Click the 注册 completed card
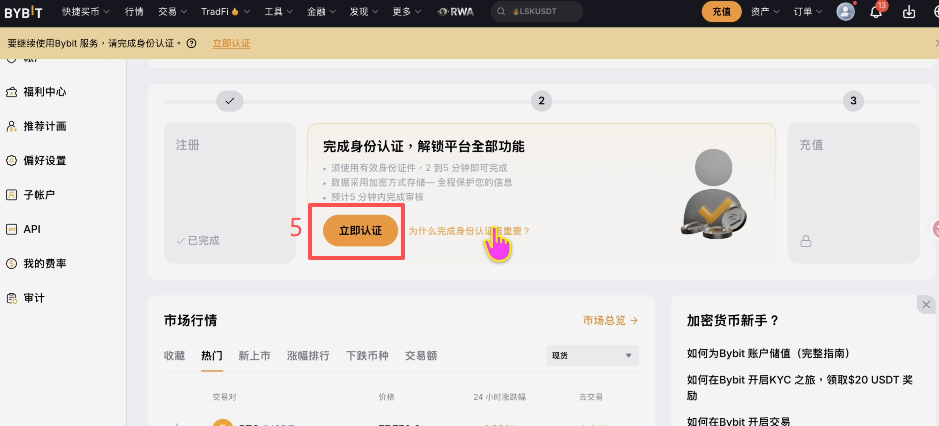This screenshot has width=939, height=426. pyautogui.click(x=230, y=193)
